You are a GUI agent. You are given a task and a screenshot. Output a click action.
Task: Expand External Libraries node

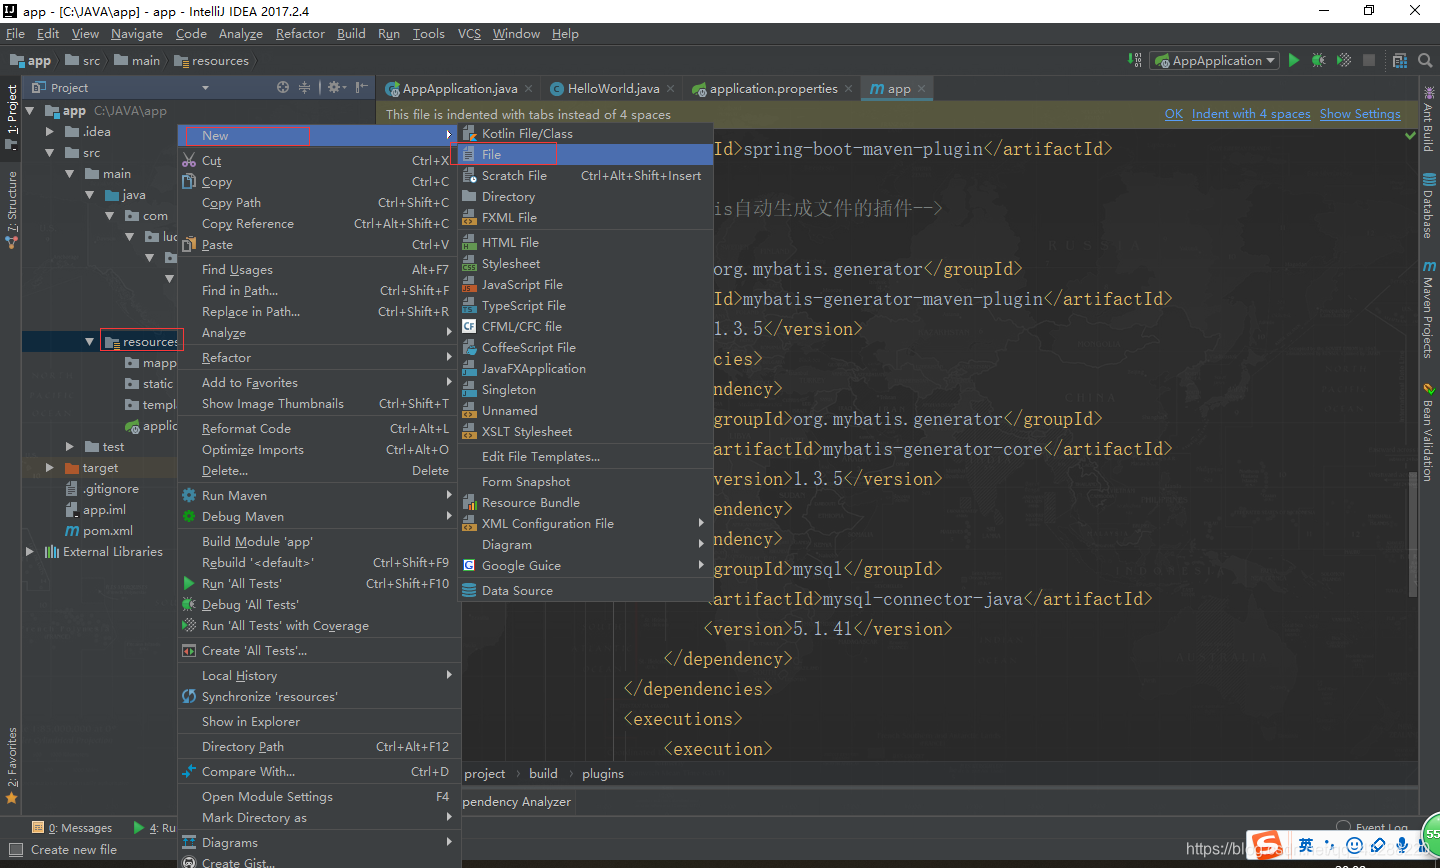(29, 551)
